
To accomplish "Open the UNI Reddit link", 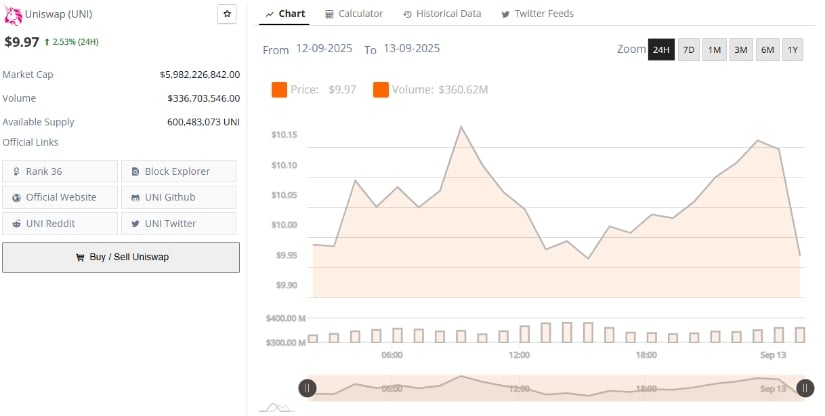I will coord(60,224).
